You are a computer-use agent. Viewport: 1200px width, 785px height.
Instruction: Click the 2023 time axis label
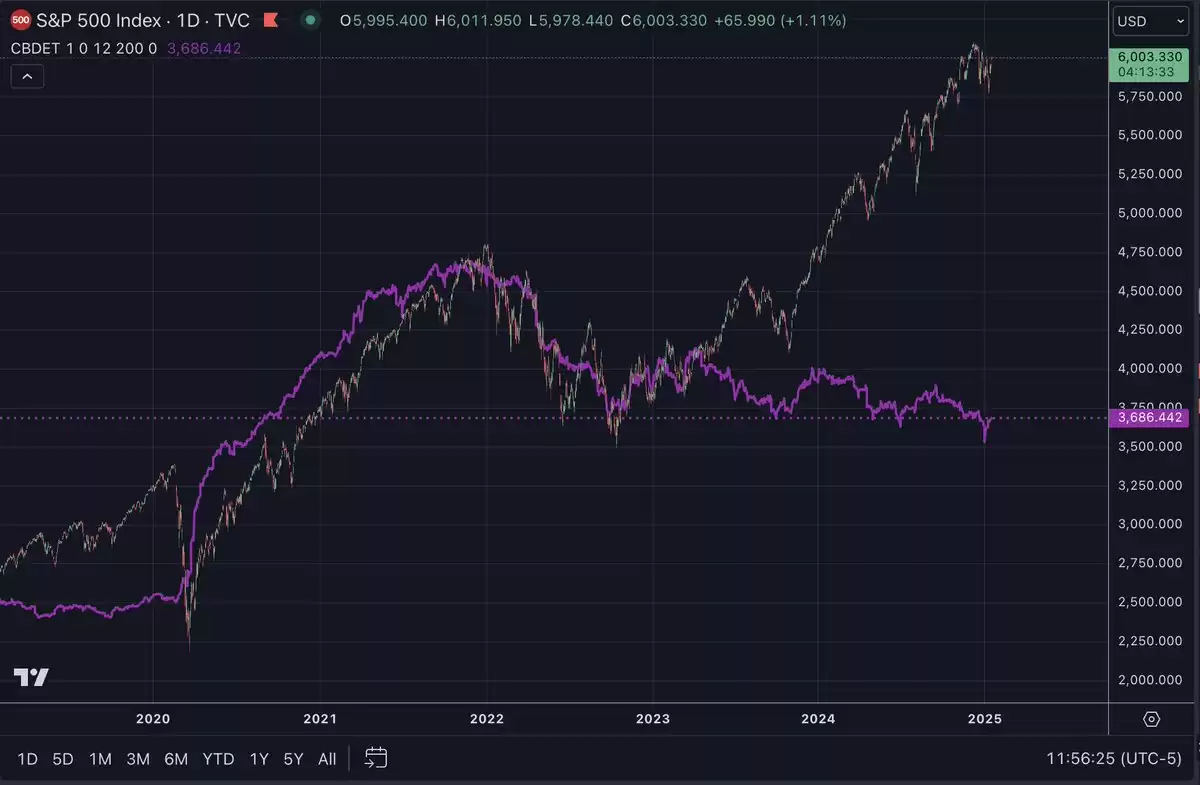[x=652, y=719]
